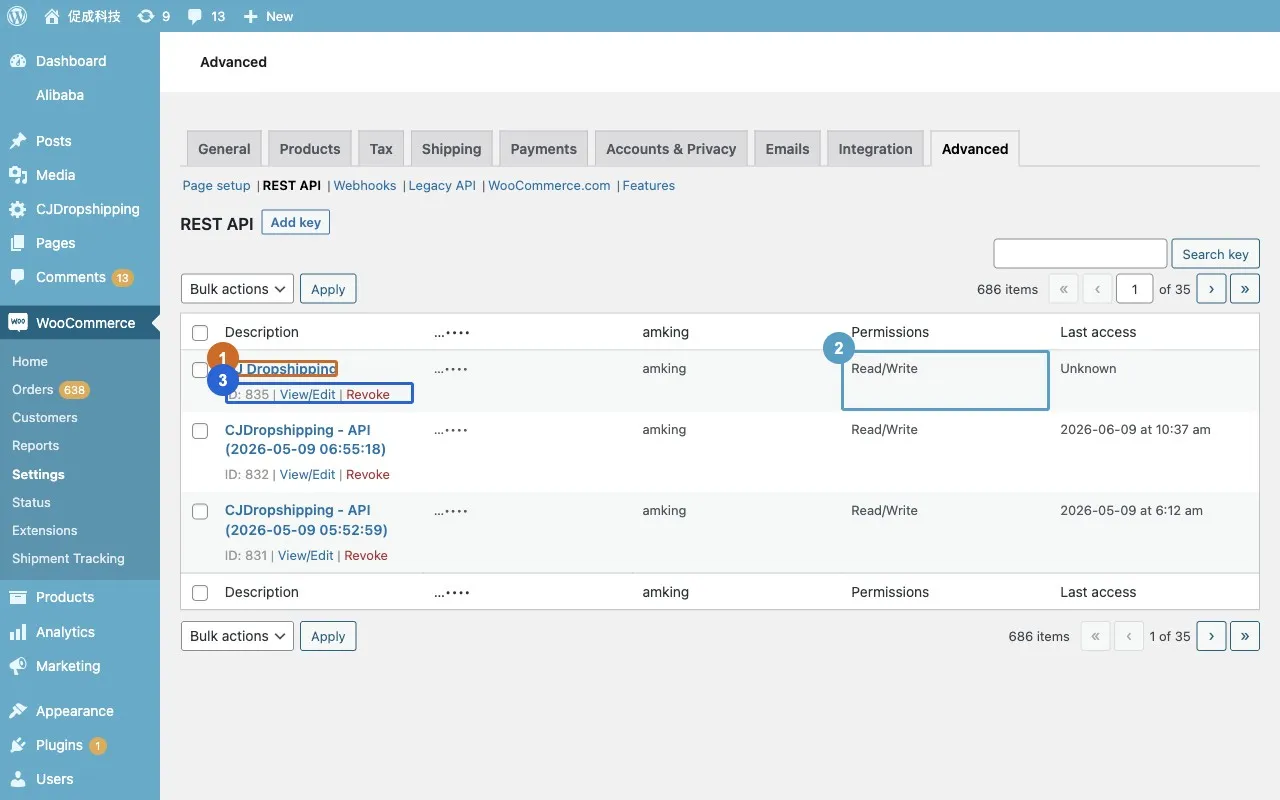Open the Marketing megaphone icon
Screen dimensions: 1280x800
18,666
